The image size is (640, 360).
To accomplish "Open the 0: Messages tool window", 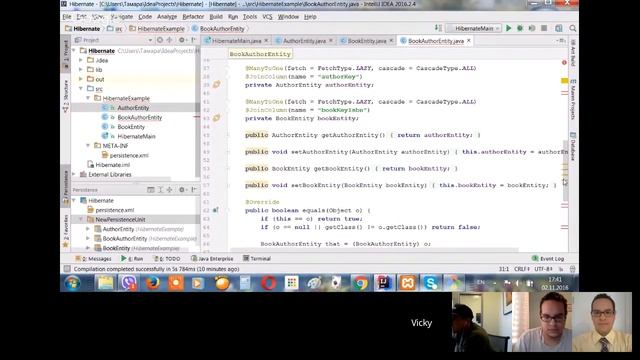I will pyautogui.click(x=93, y=258).
